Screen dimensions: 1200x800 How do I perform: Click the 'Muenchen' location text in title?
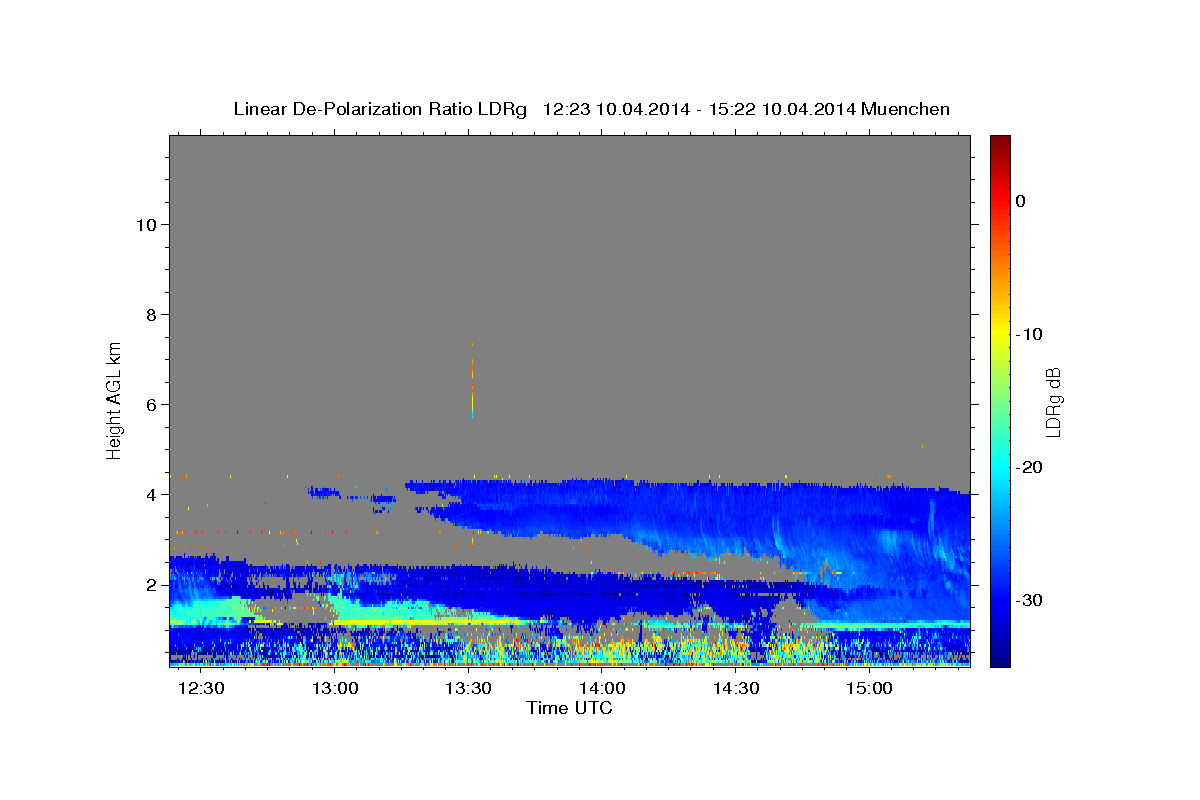906,109
